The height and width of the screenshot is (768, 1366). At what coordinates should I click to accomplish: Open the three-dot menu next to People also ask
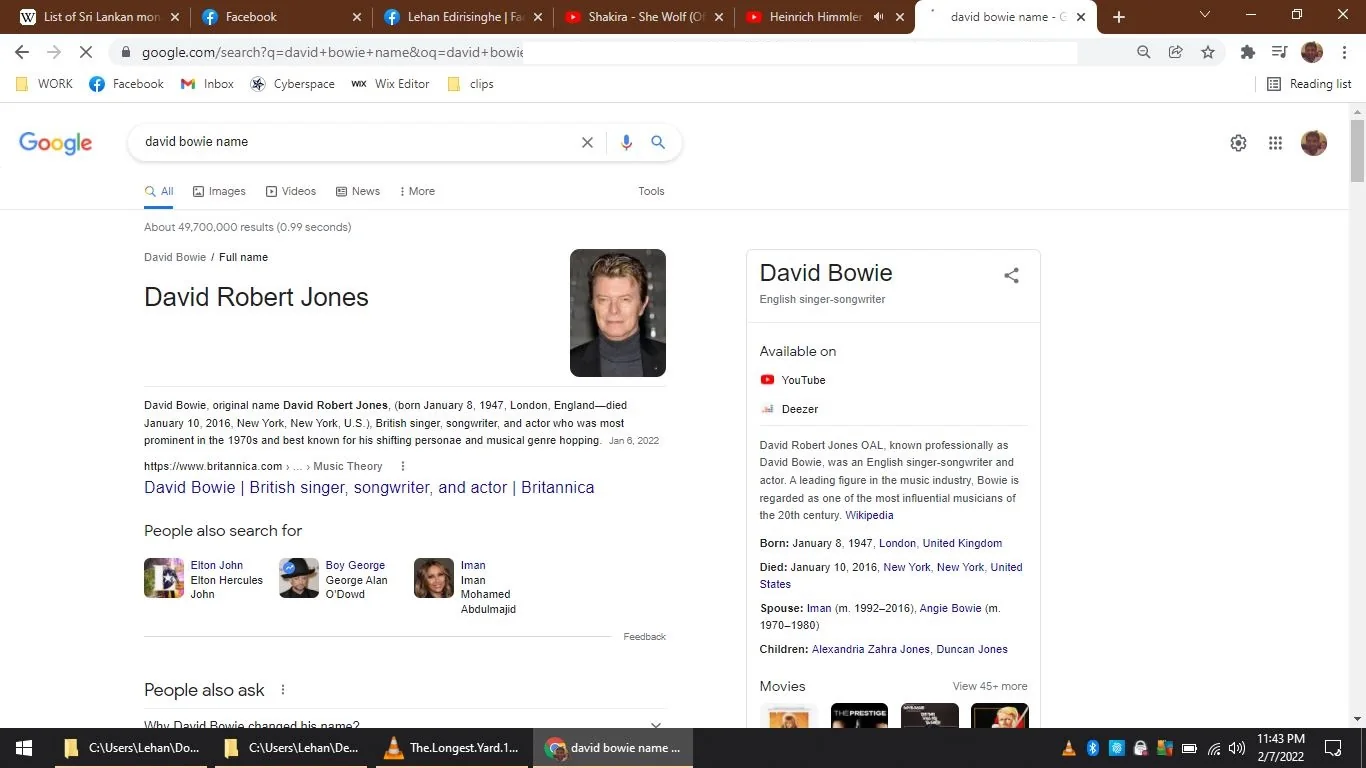pyautogui.click(x=283, y=690)
